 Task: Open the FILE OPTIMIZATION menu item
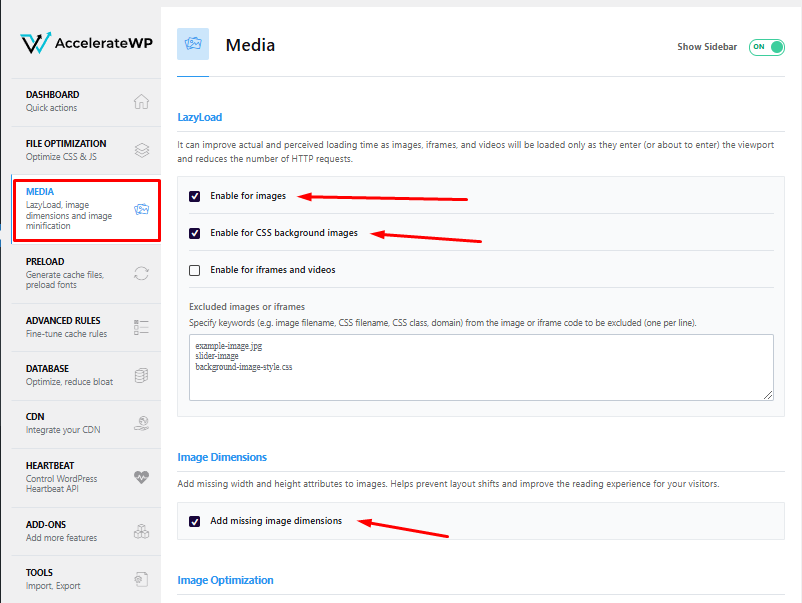click(86, 150)
